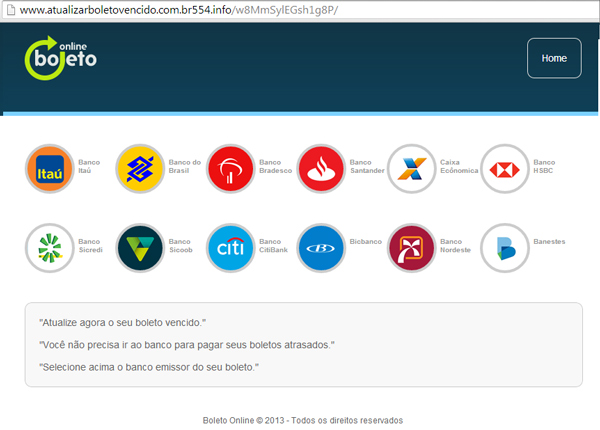Image resolution: width=600 pixels, height=430 pixels.
Task: Click the "Caixa Econômica" text label
Action: click(459, 166)
